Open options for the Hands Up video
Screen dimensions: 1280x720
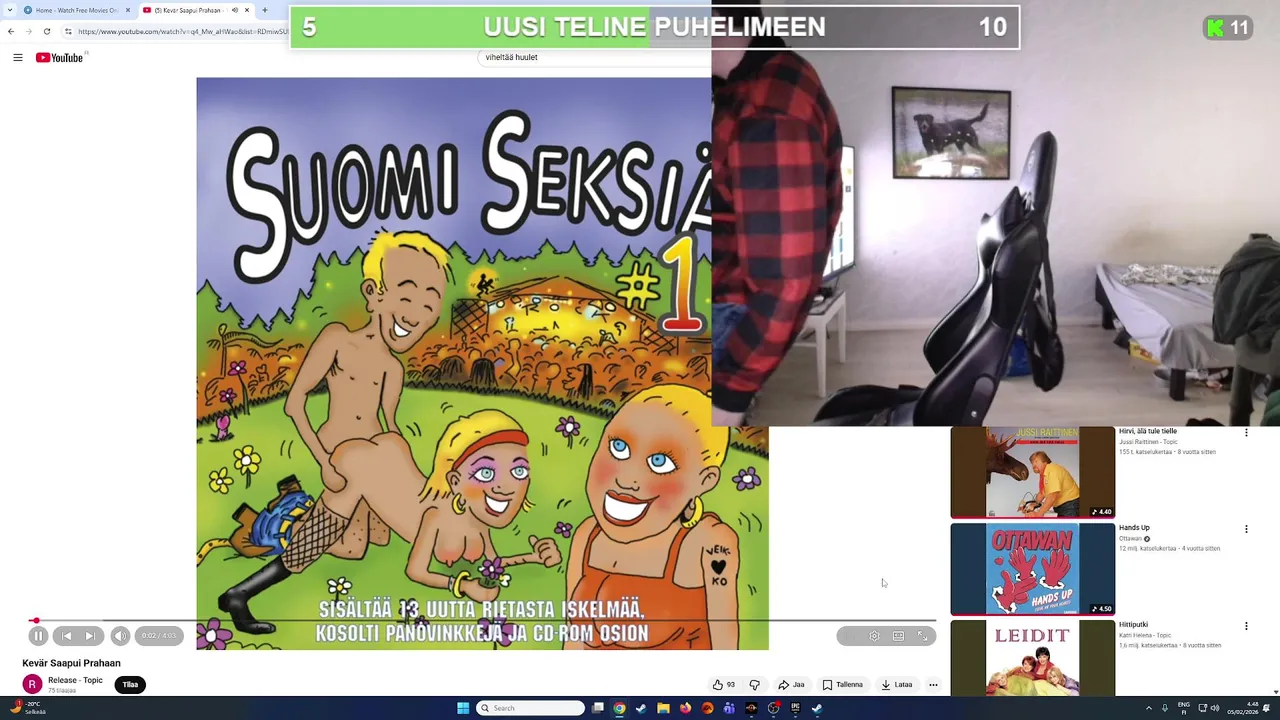1246,529
